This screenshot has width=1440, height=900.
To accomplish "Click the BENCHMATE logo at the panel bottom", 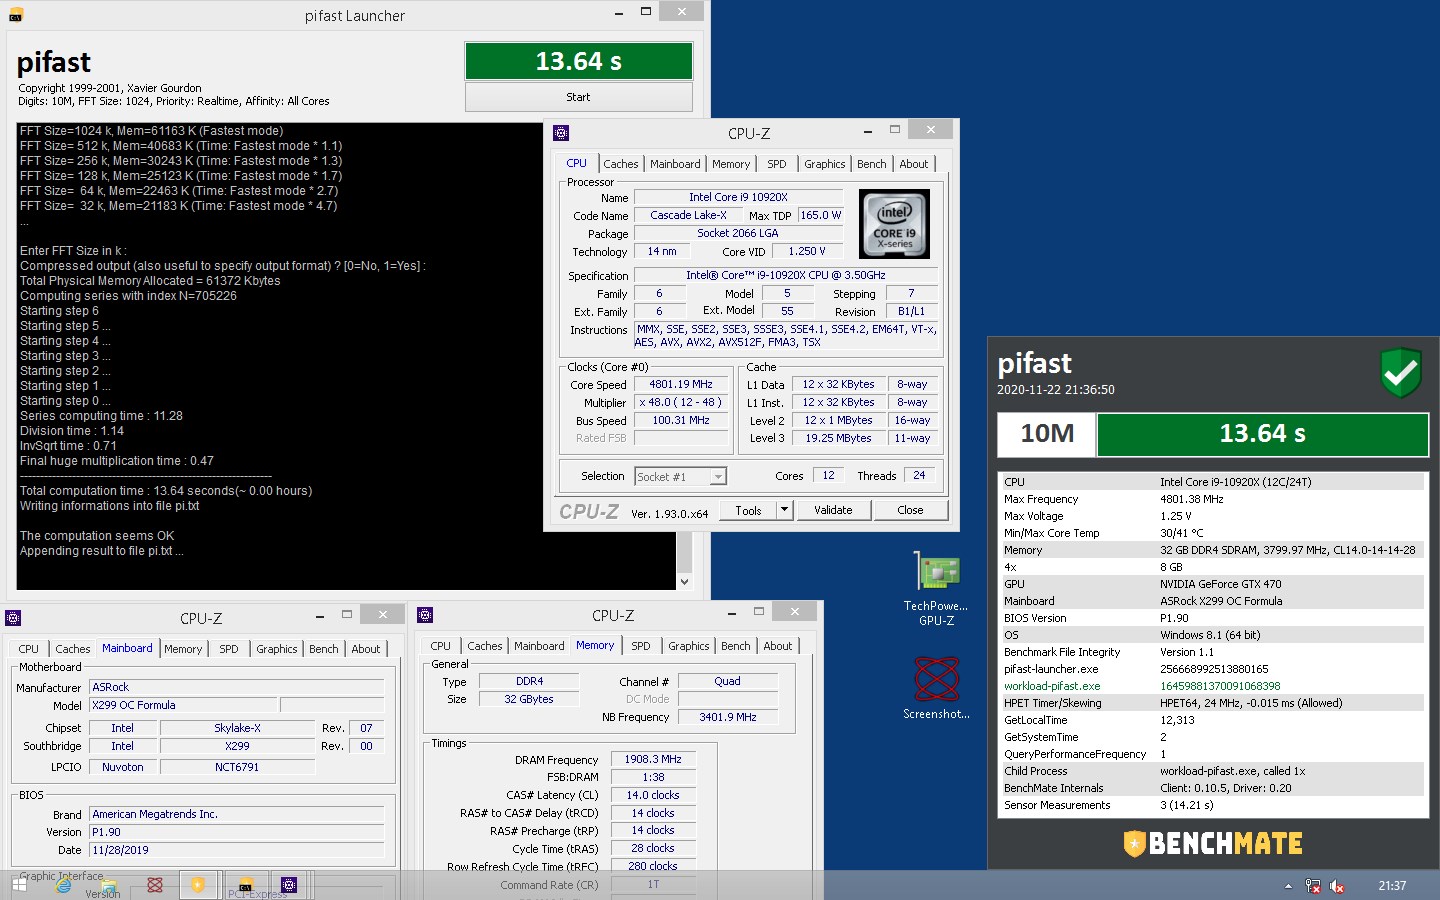I will [x=1213, y=843].
